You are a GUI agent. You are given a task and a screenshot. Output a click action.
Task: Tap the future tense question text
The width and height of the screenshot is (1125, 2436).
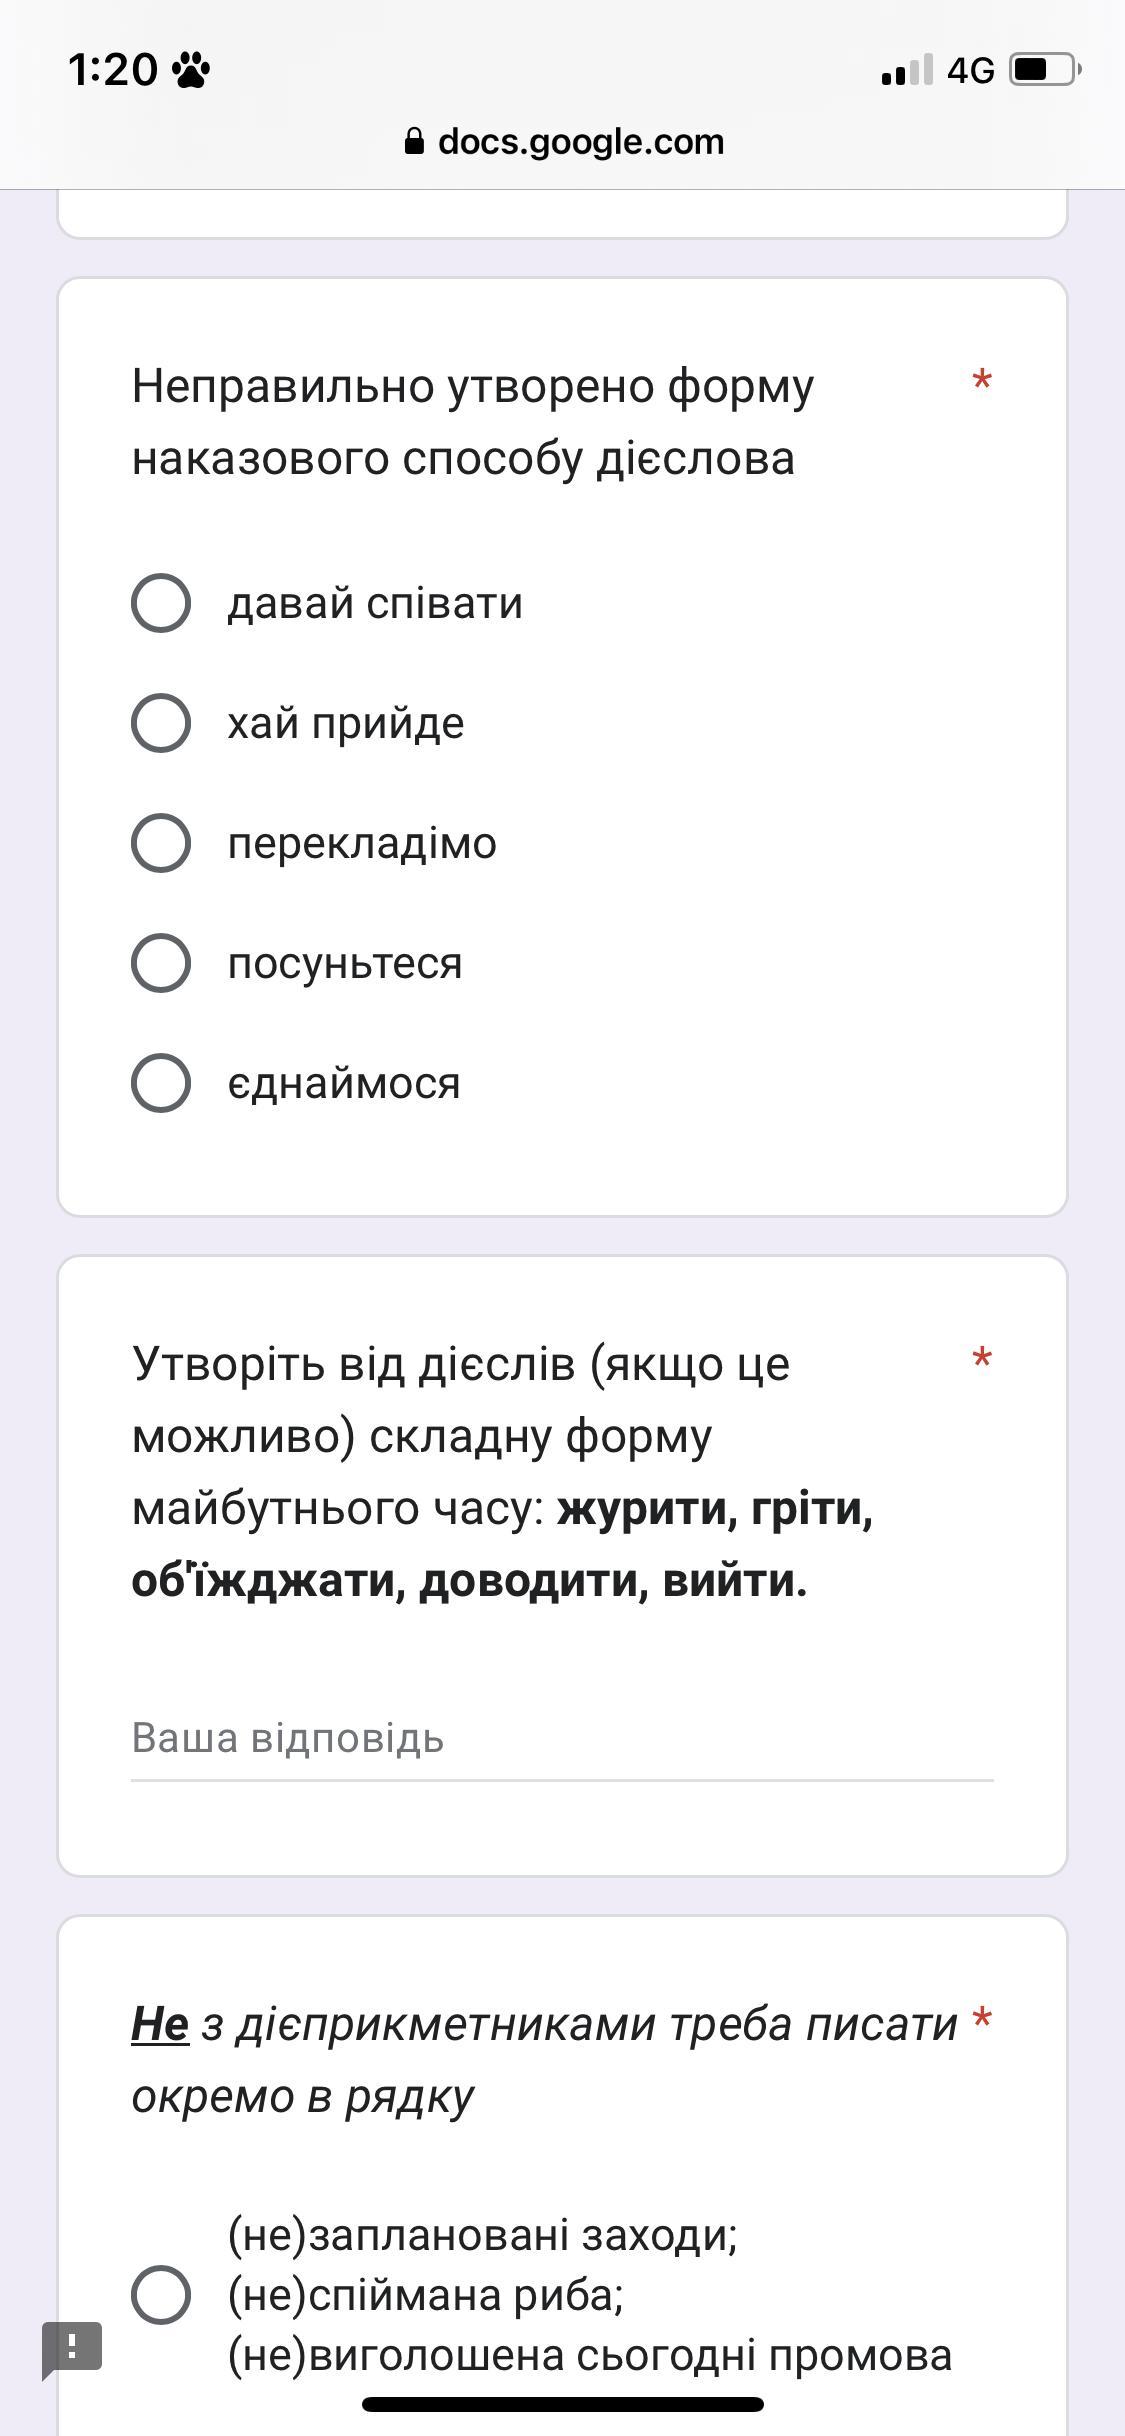pyautogui.click(x=502, y=1472)
